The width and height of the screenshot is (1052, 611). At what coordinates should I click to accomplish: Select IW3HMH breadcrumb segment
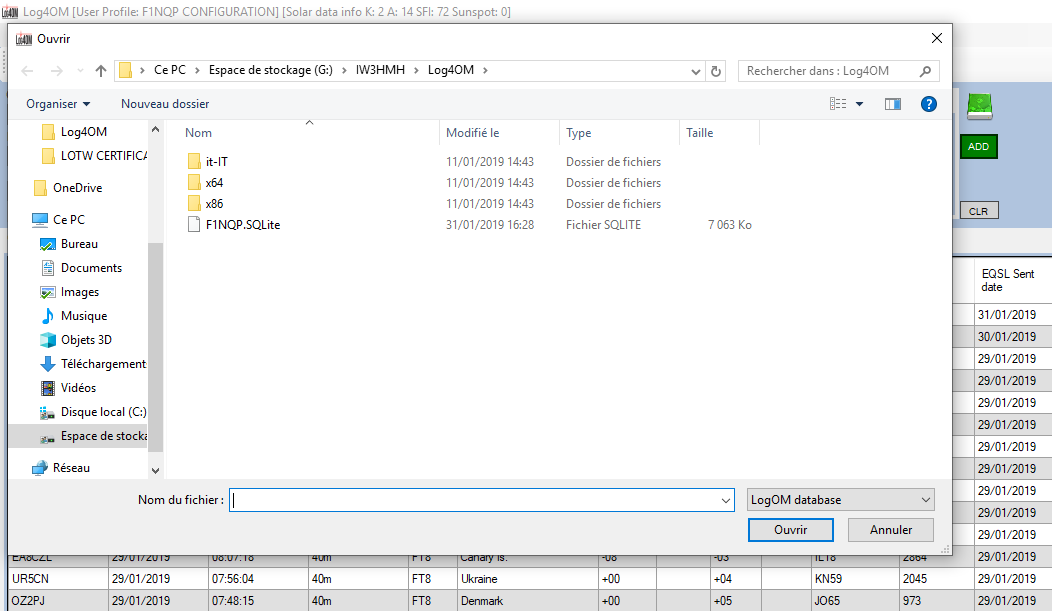(x=380, y=70)
